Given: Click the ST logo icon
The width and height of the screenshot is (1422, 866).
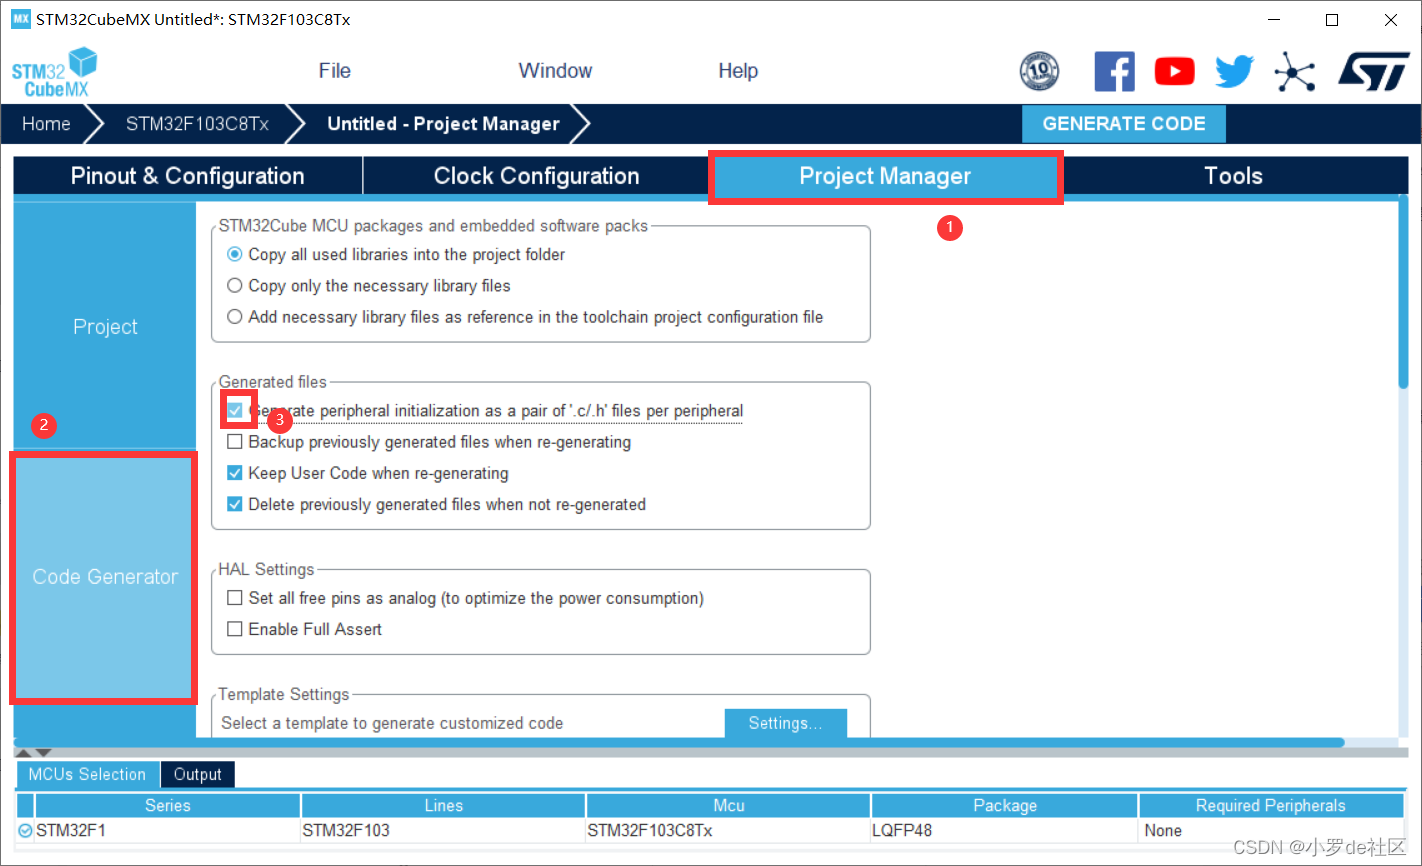Looking at the screenshot, I should (x=1374, y=71).
